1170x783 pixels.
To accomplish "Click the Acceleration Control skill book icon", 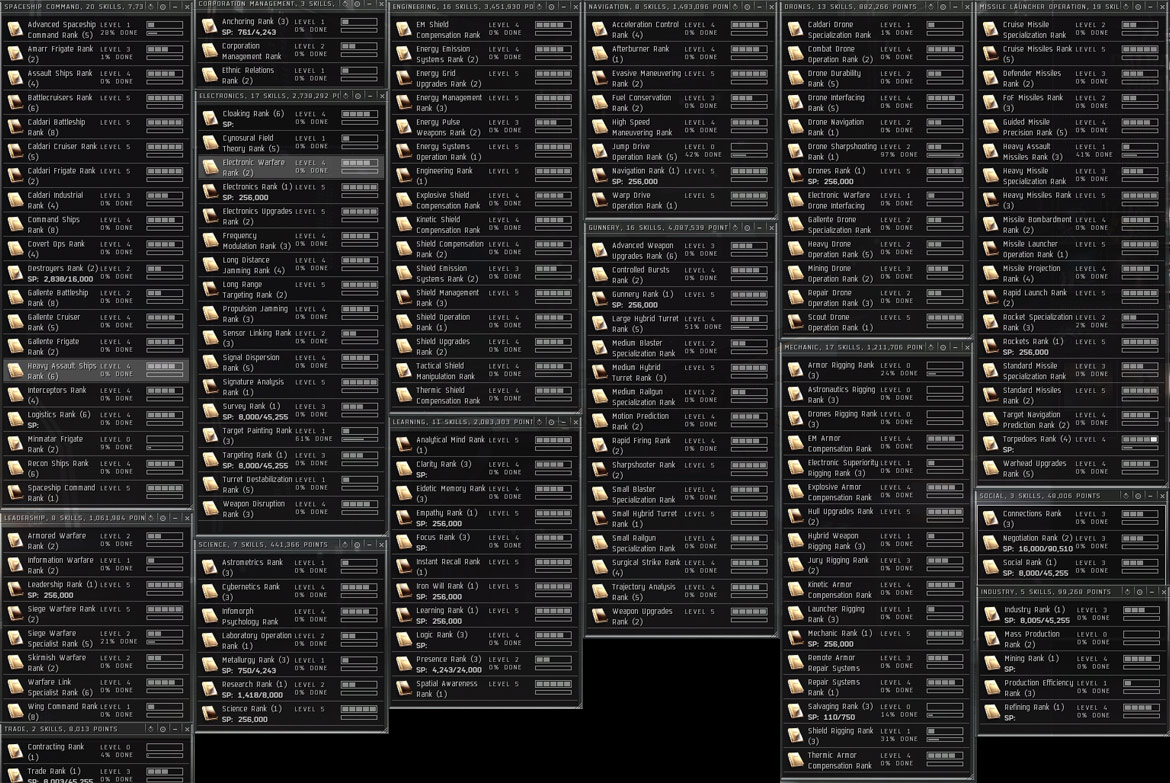I will tap(599, 30).
